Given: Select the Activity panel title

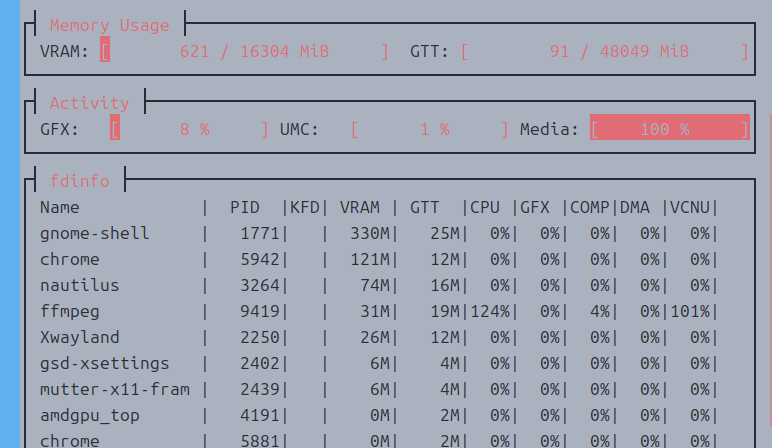Looking at the screenshot, I should tap(89, 103).
